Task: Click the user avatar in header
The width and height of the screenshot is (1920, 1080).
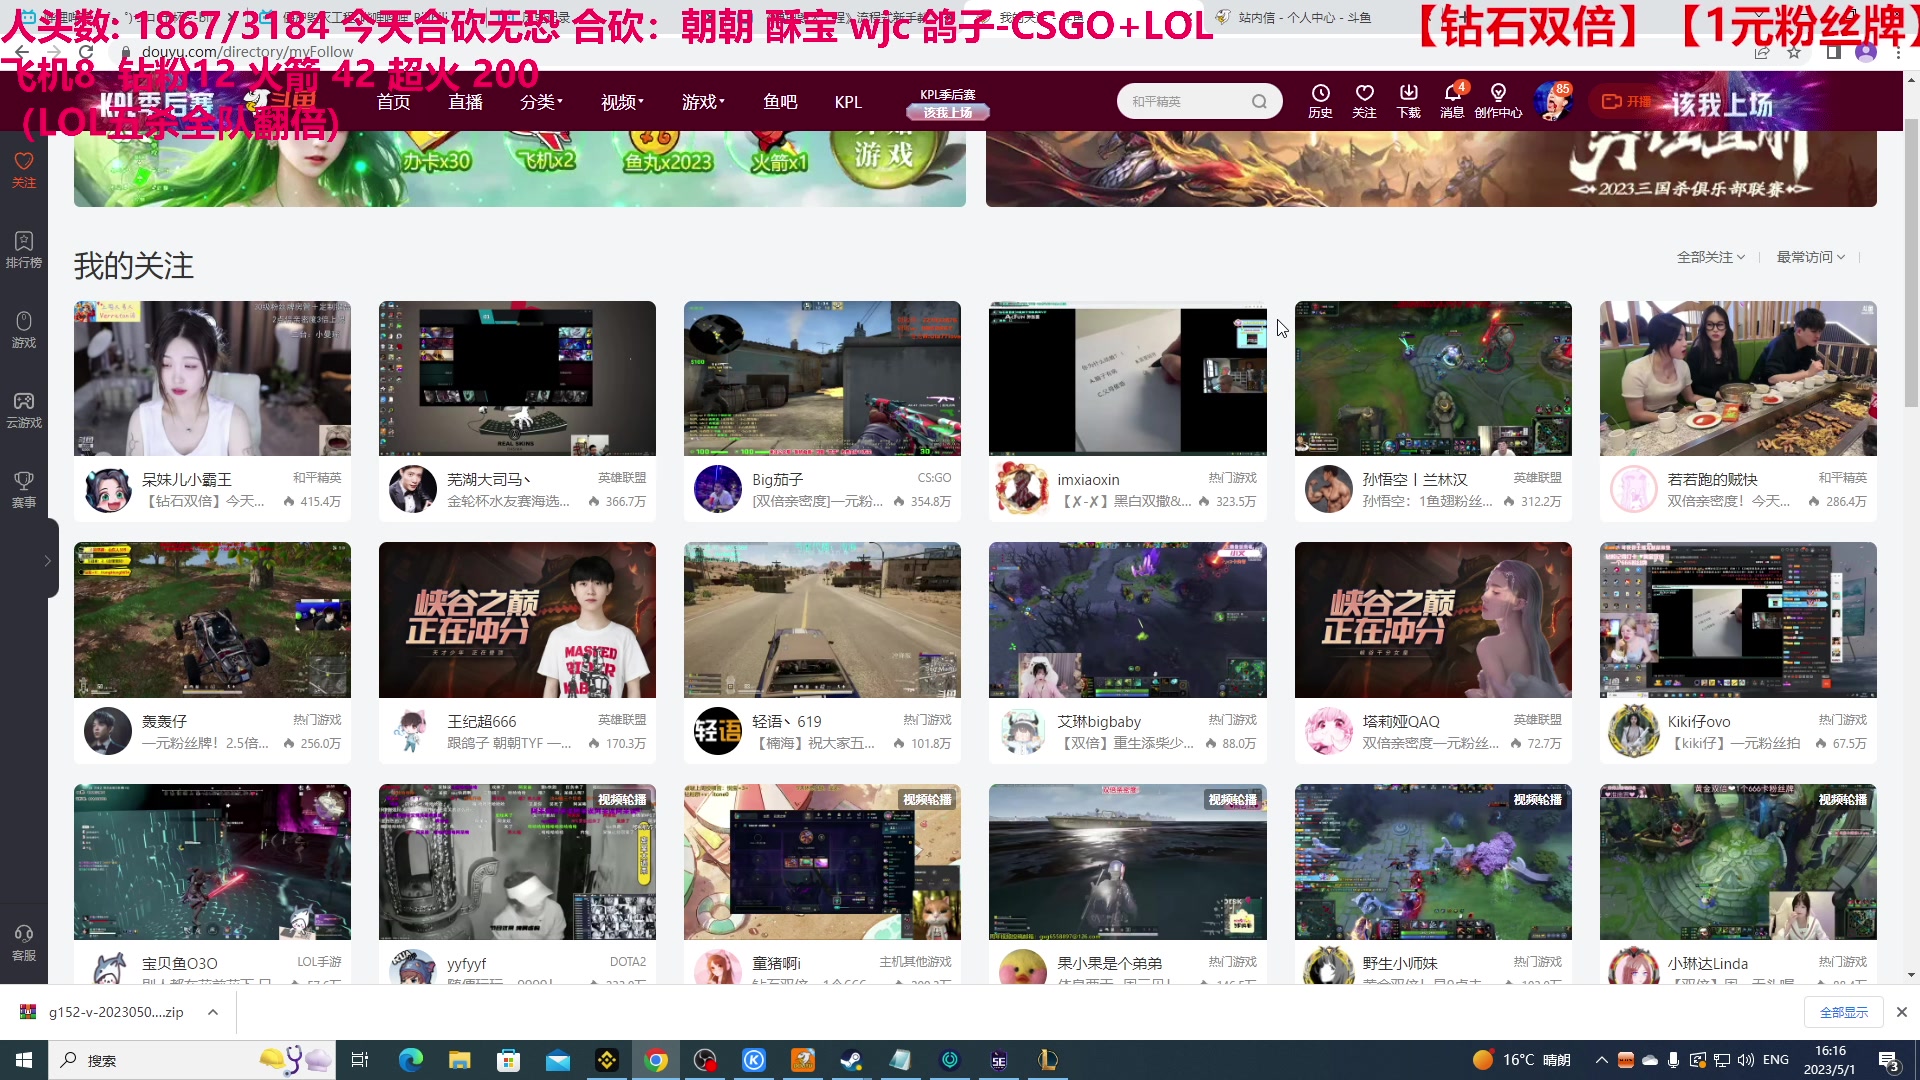Action: [x=1552, y=101]
